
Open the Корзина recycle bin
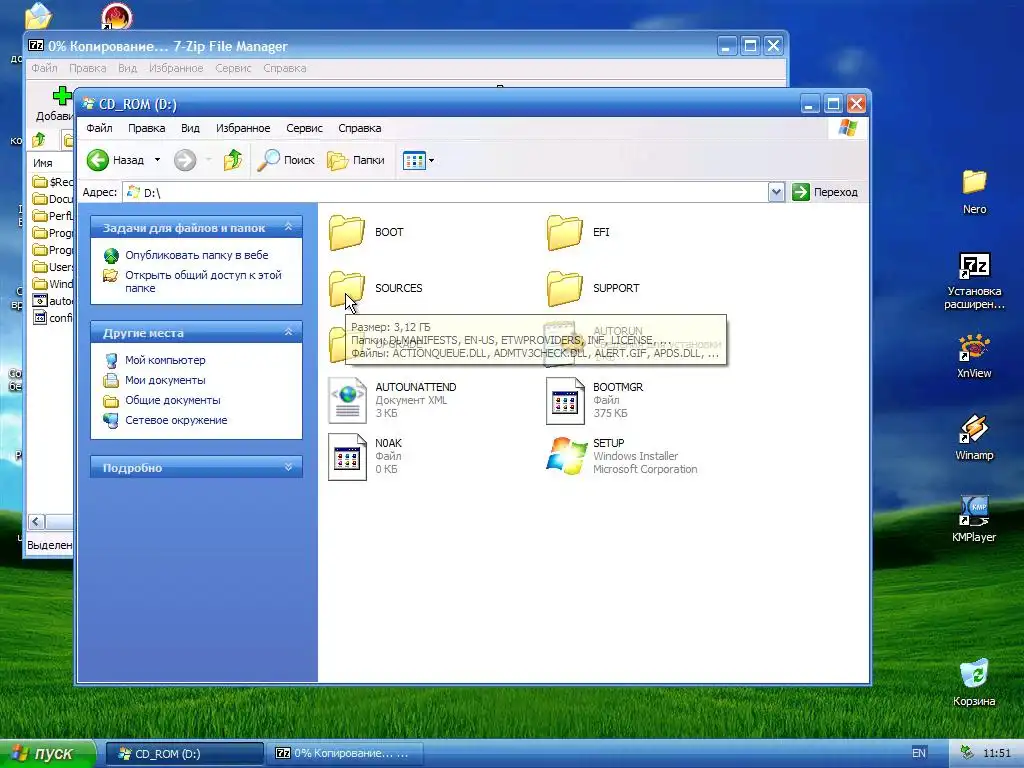coord(974,683)
